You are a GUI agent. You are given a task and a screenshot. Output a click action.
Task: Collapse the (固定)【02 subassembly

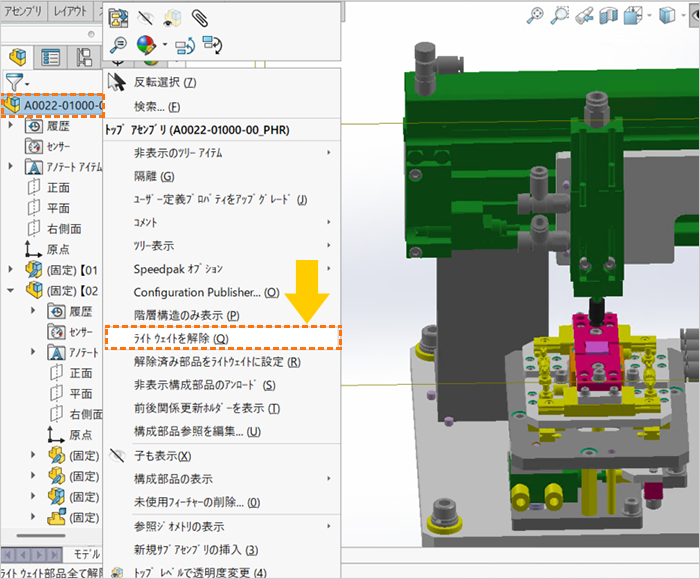point(11,291)
